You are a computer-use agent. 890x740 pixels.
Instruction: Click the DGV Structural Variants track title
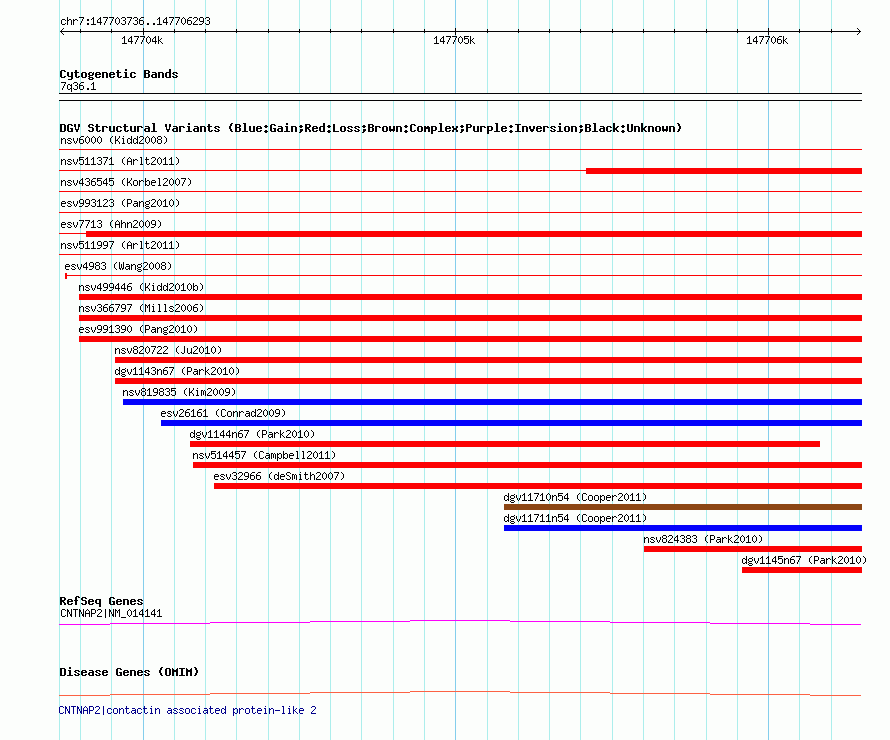pos(370,128)
